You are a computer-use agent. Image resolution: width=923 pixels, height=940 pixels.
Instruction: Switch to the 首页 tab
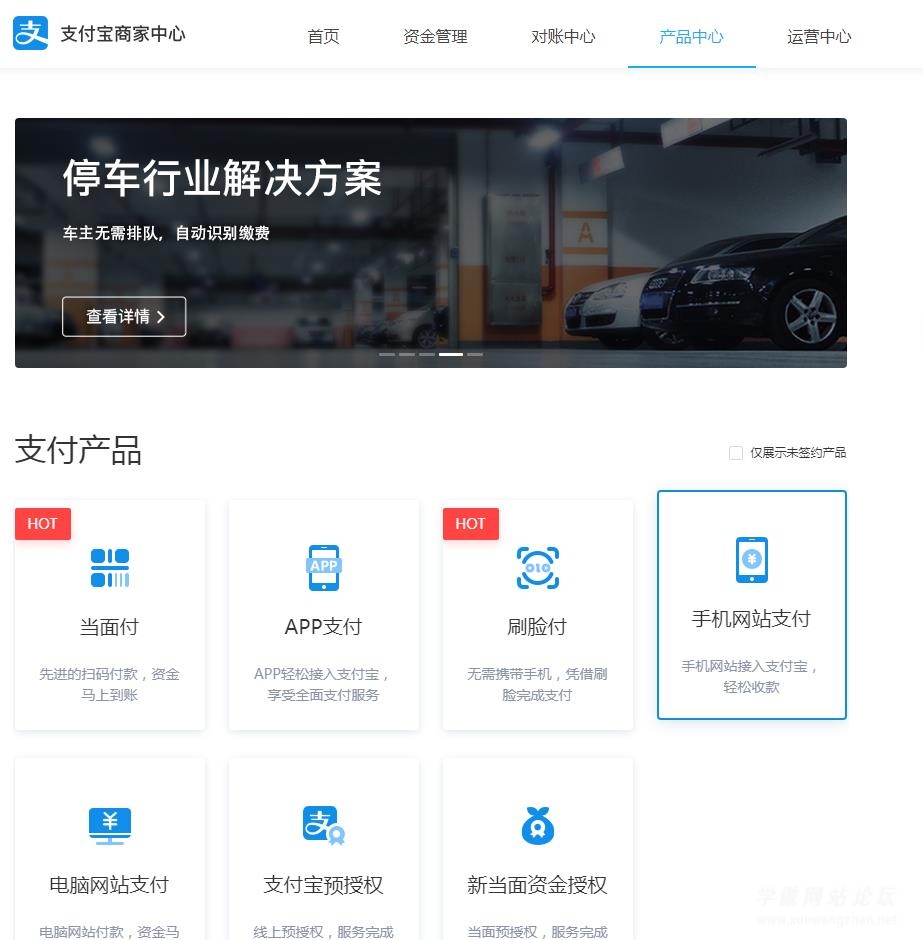tap(323, 36)
